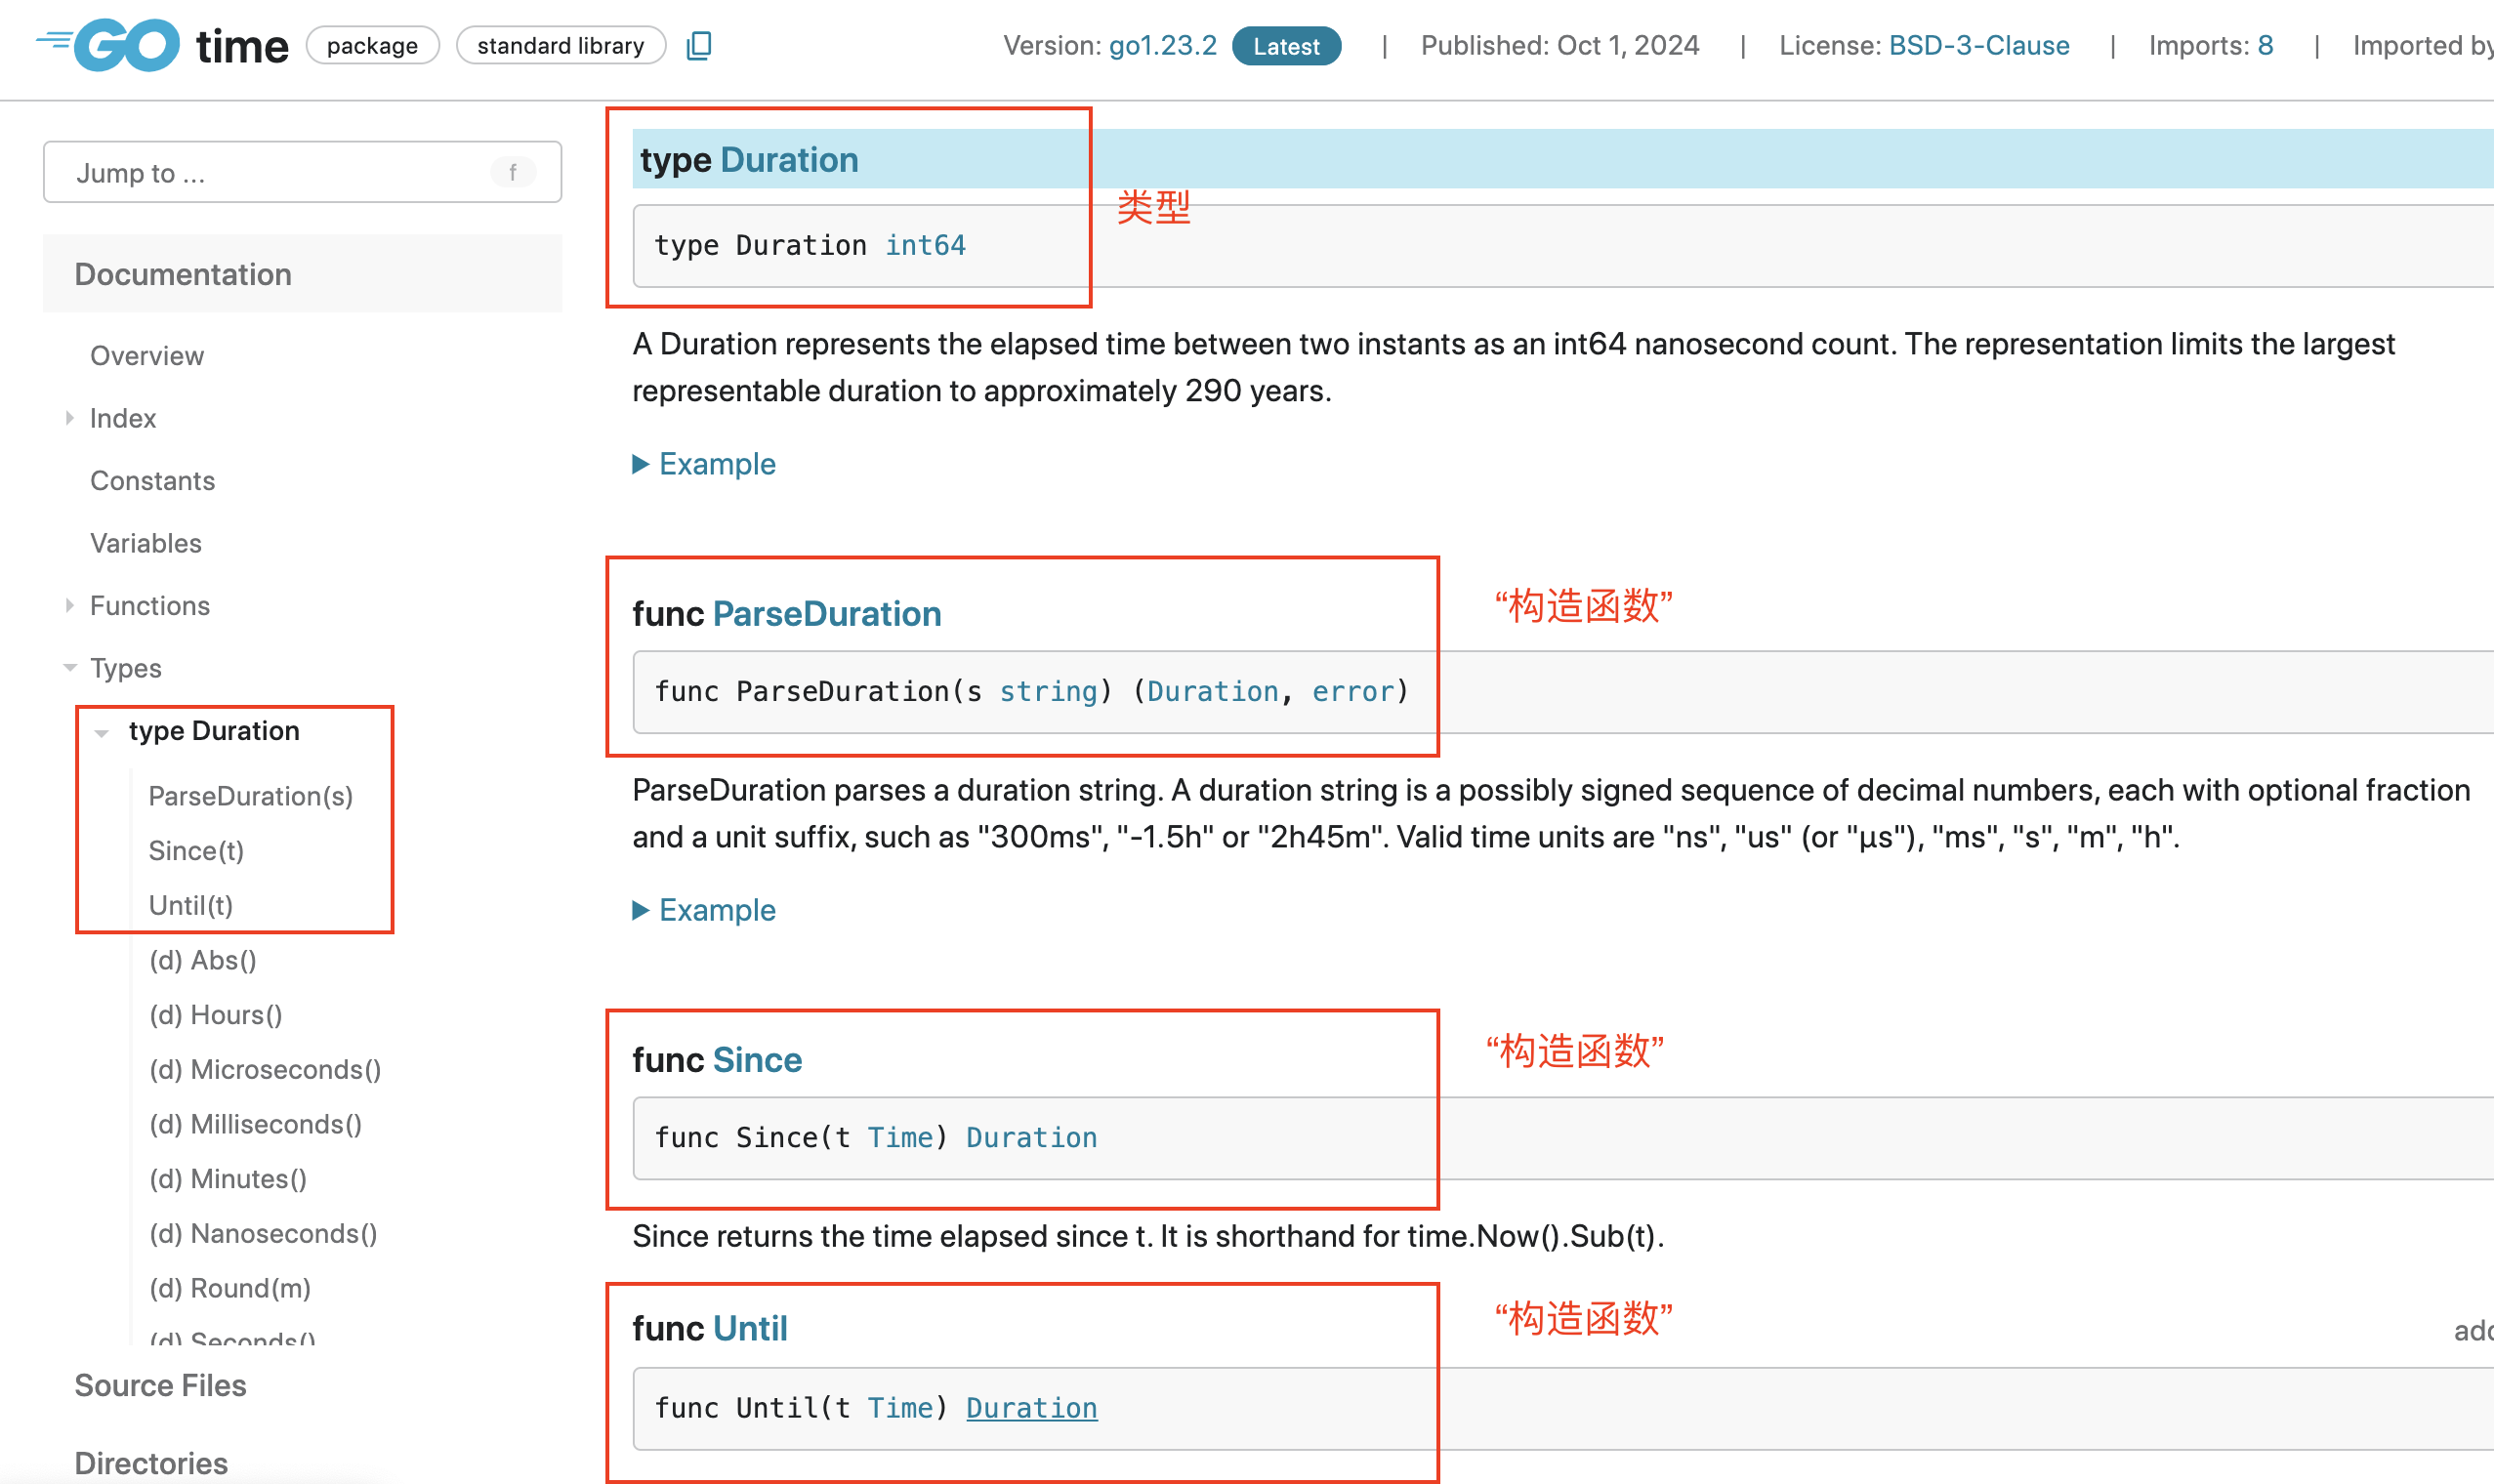Screen dimensions: 2494x1484
Task: Go to (d) Milliseconds() in the sidebar
Action: [x=256, y=1124]
